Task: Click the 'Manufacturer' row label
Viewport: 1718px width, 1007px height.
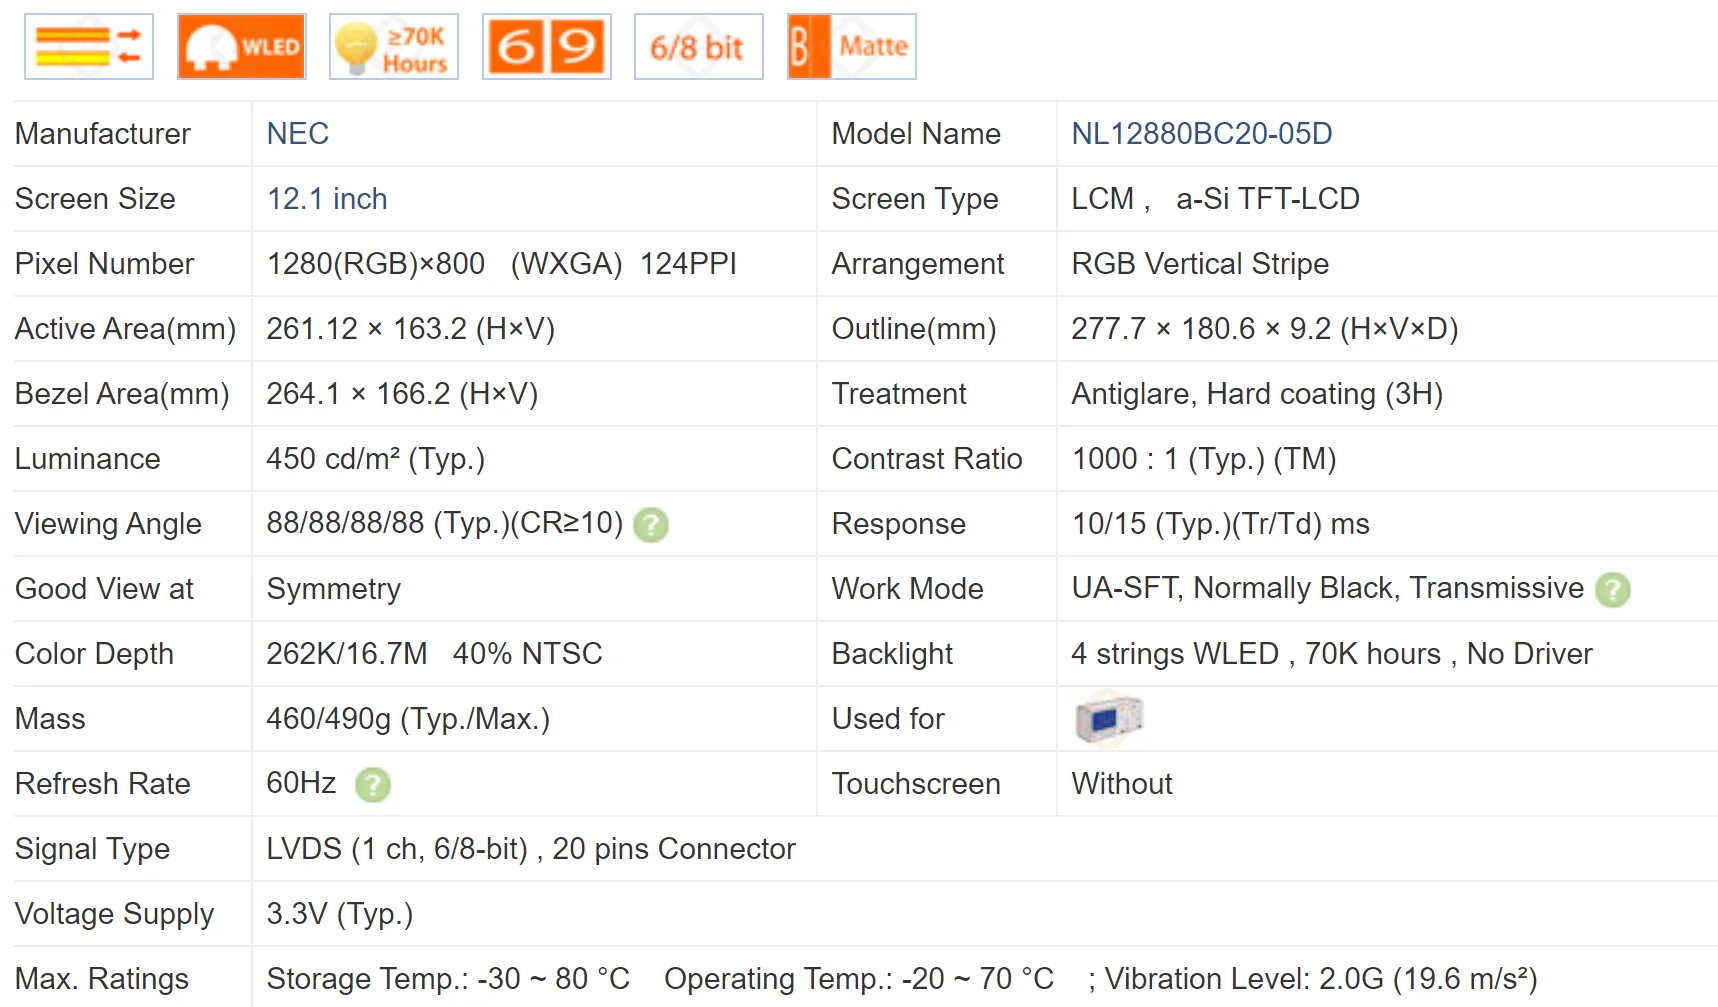Action: 103,134
